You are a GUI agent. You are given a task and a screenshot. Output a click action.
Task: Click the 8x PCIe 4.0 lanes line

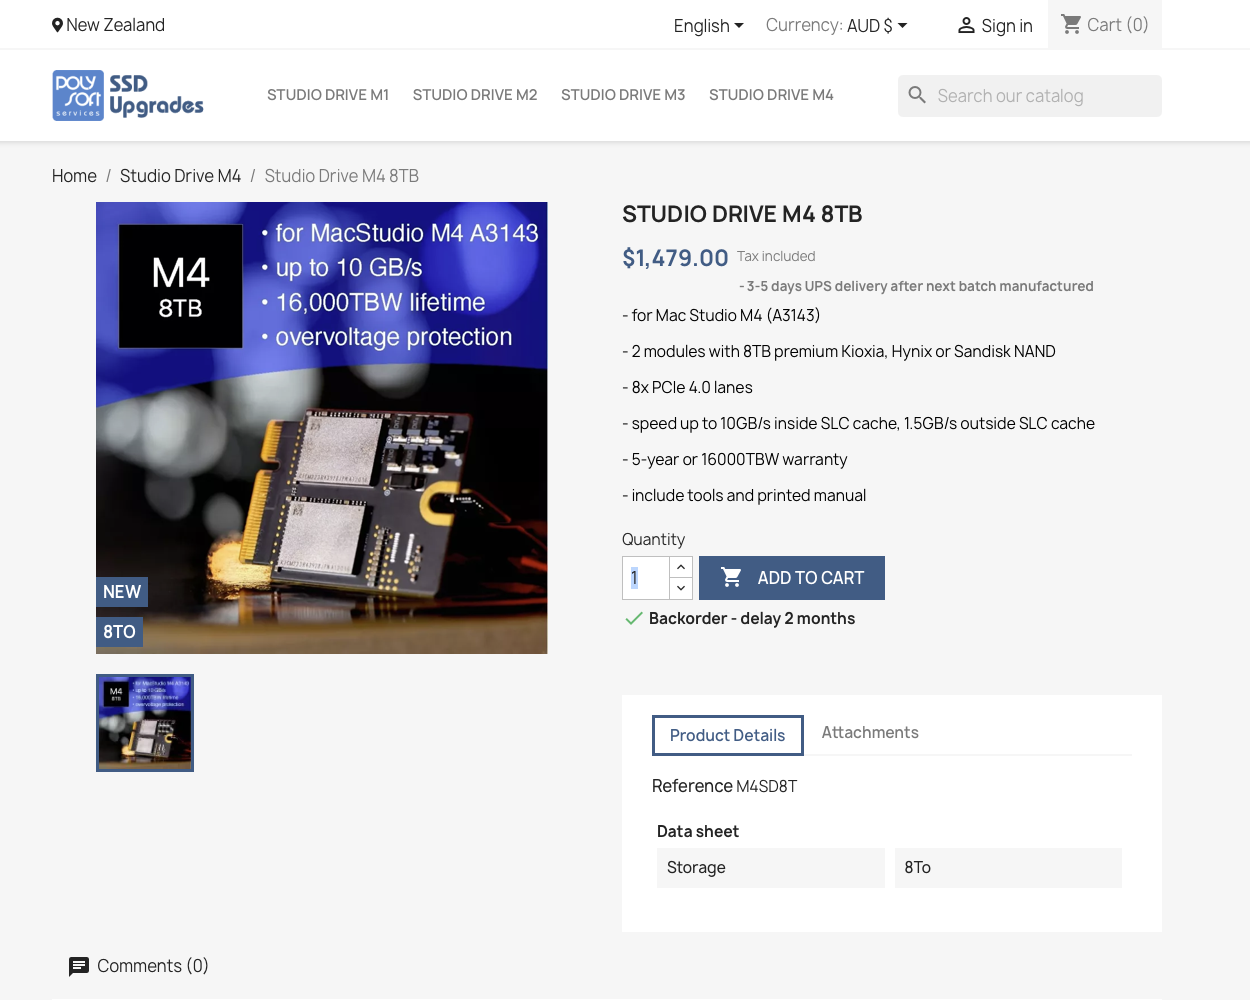pyautogui.click(x=688, y=388)
